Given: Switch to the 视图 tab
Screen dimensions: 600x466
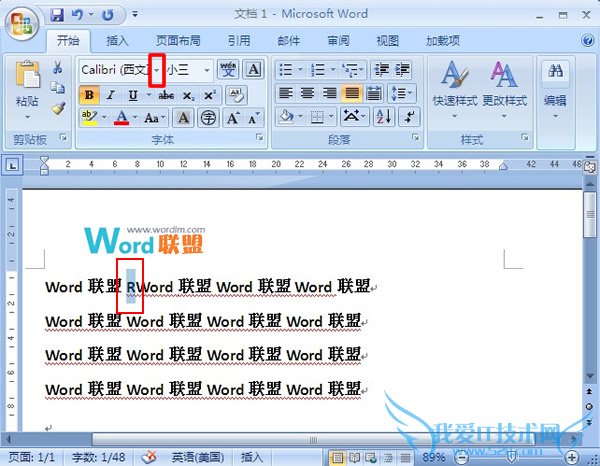Looking at the screenshot, I should tap(388, 41).
